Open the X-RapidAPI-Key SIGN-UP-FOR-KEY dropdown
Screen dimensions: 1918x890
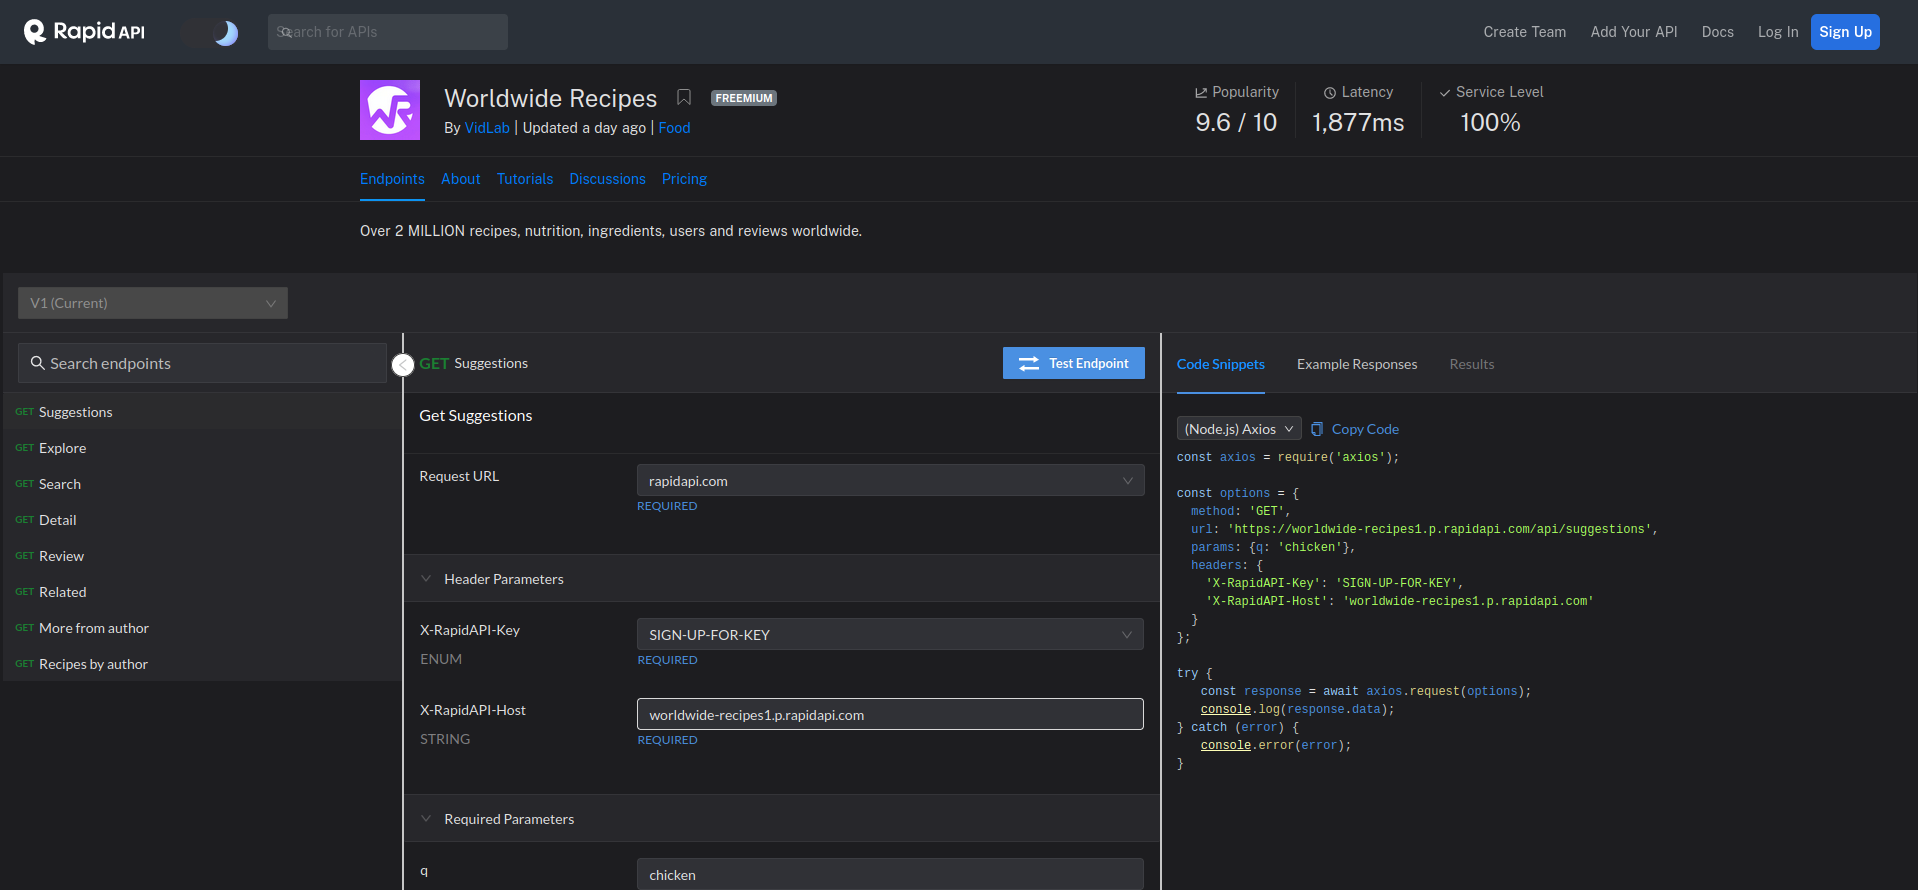[890, 634]
